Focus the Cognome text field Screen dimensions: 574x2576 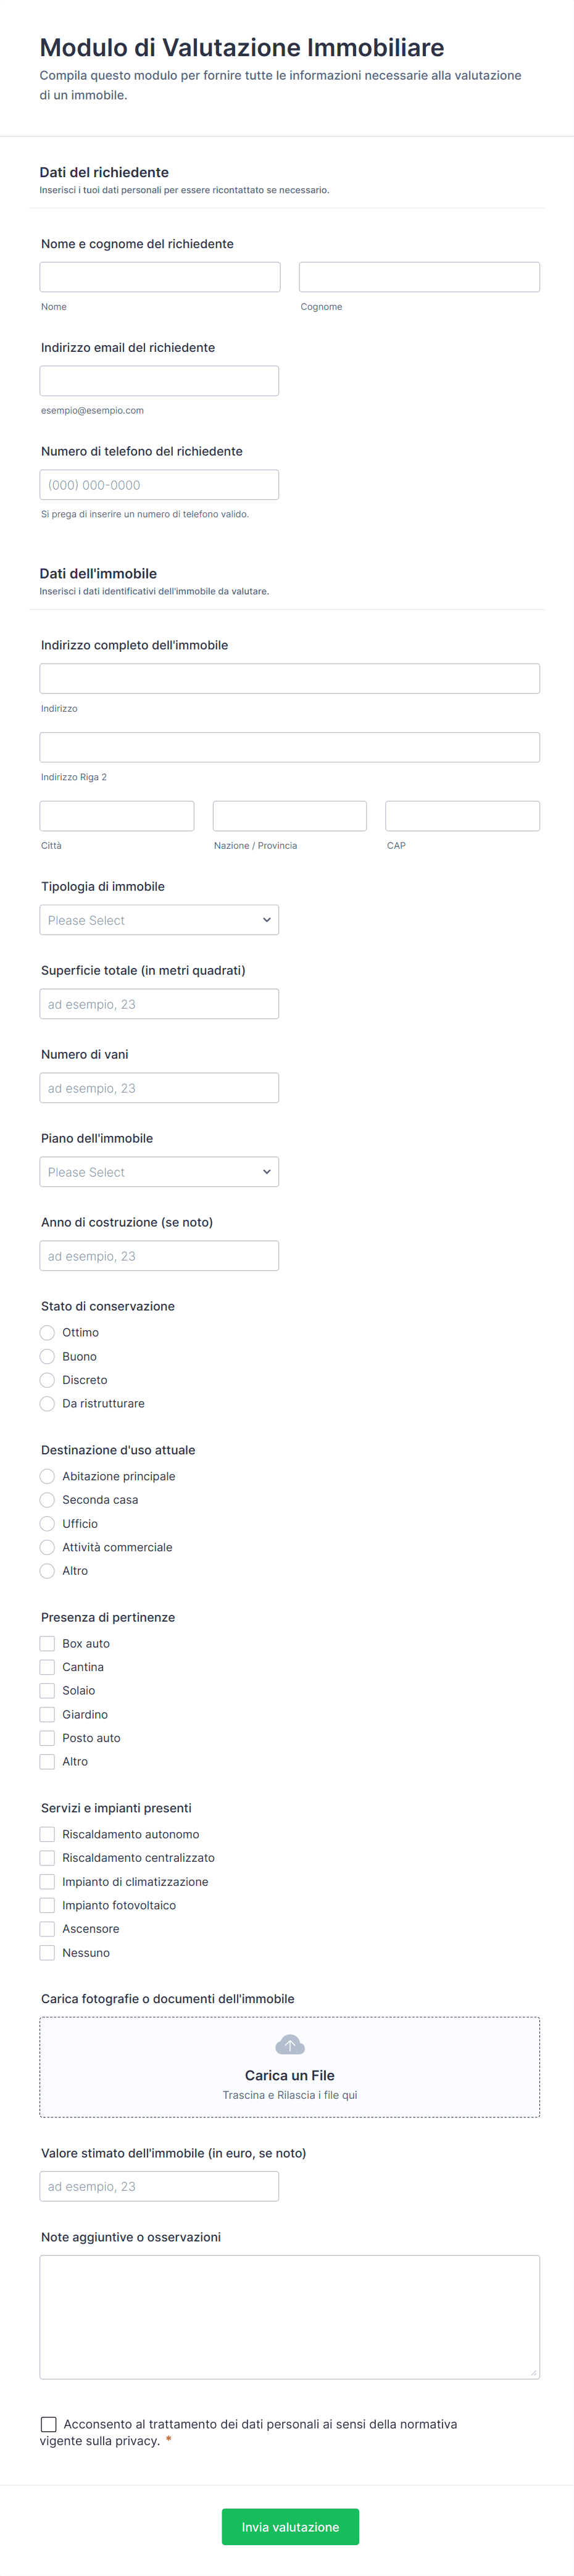[419, 277]
